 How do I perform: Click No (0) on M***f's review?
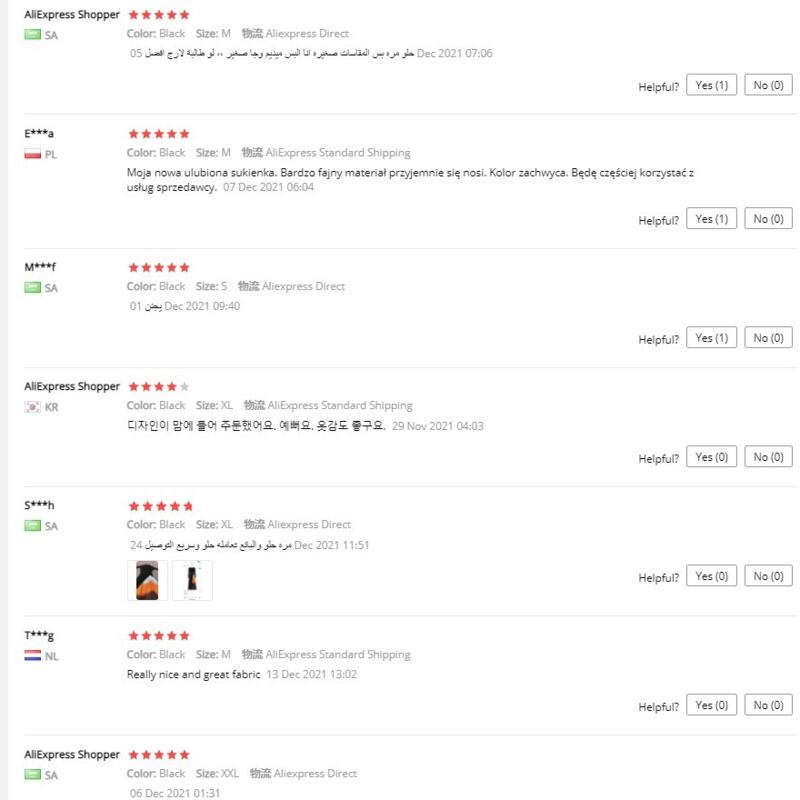768,338
